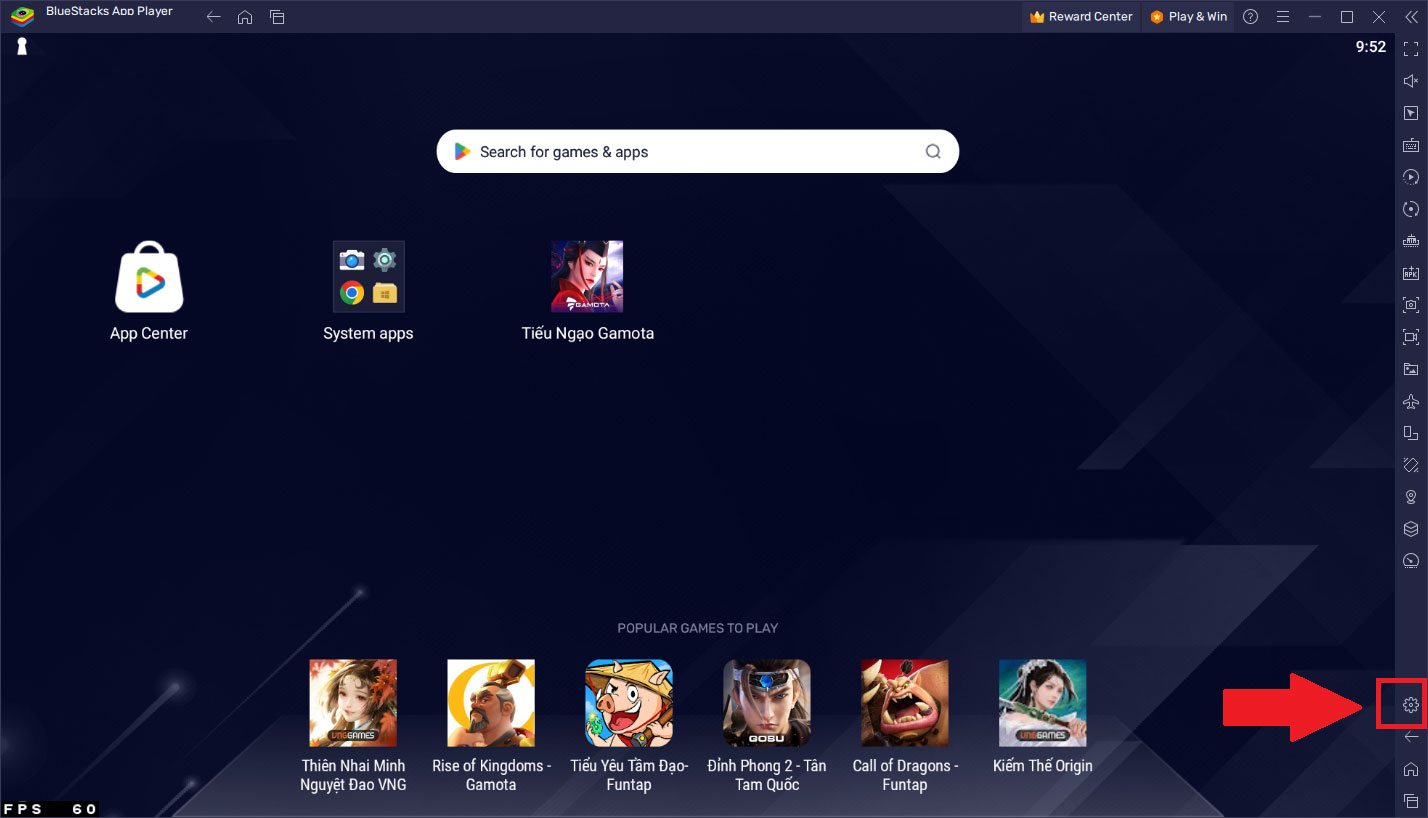Click the magnifier icon in search bar
This screenshot has width=1428, height=818.
pyautogui.click(x=933, y=152)
